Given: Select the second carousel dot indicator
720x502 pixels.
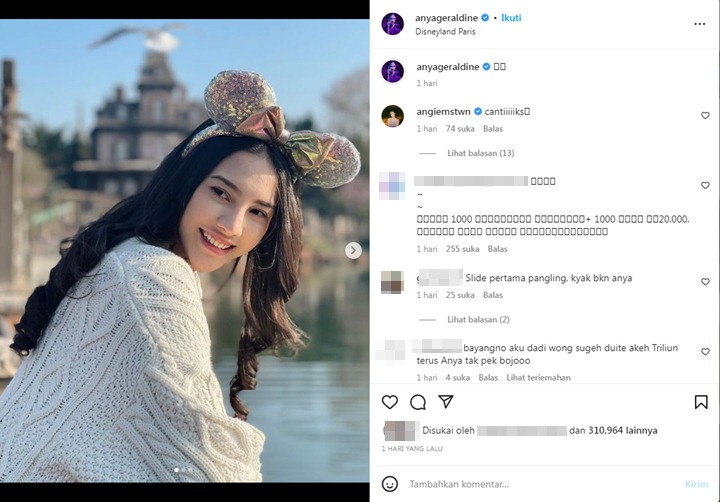Looking at the screenshot, I should 183,470.
